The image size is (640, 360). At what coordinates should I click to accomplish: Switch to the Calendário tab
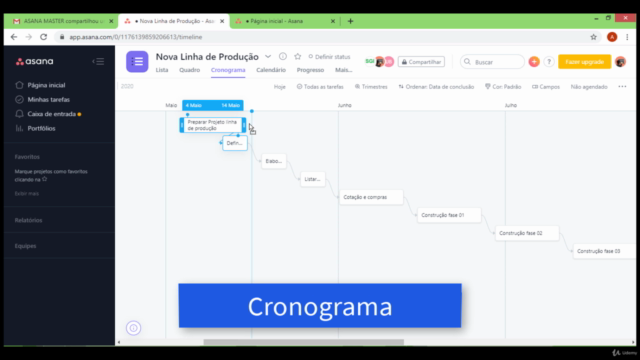(271, 70)
